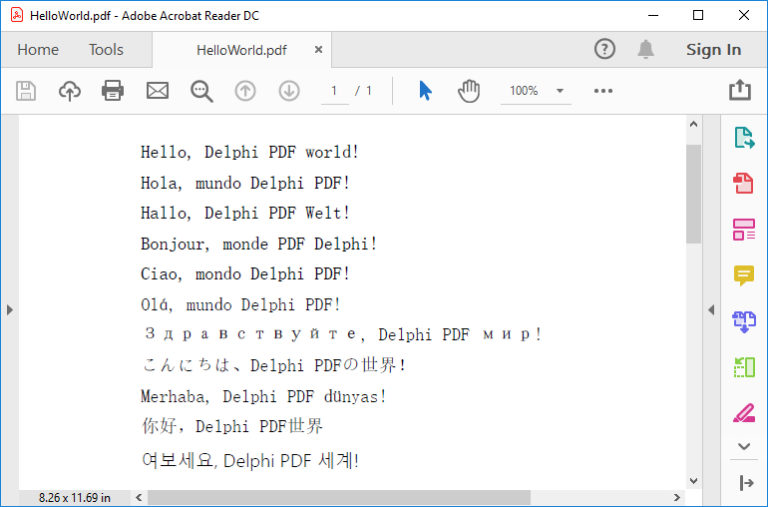Click the 100% zoom field
Screen dimensions: 768x507
524,91
